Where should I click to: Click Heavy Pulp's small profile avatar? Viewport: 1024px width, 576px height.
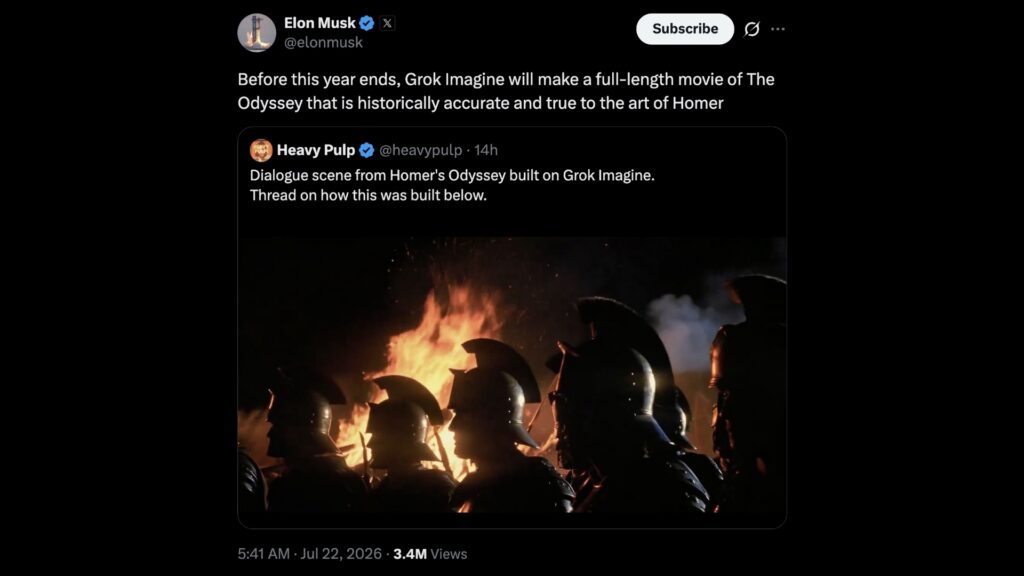coord(261,150)
